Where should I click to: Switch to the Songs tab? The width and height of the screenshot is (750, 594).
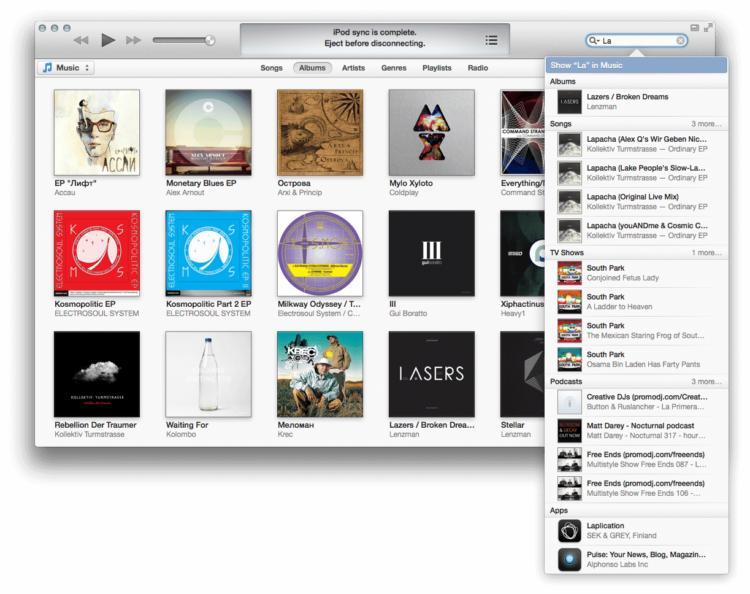pos(271,68)
